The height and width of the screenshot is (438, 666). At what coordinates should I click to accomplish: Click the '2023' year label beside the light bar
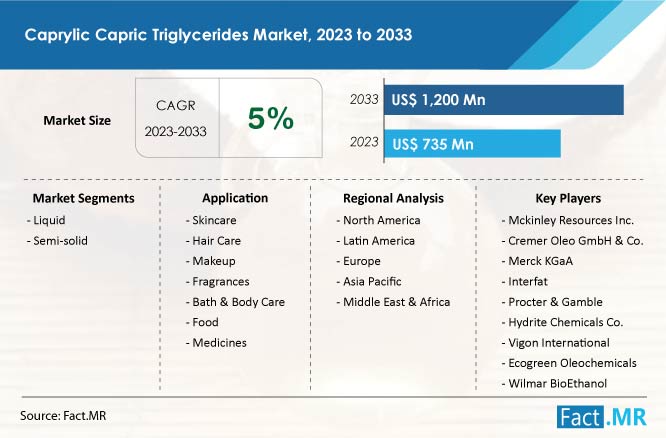pos(364,142)
